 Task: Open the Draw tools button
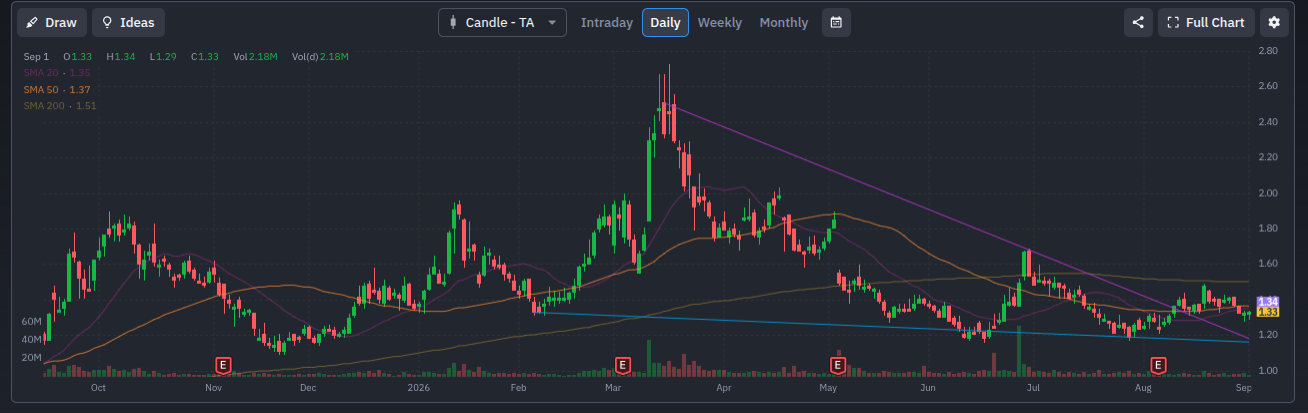pos(52,22)
